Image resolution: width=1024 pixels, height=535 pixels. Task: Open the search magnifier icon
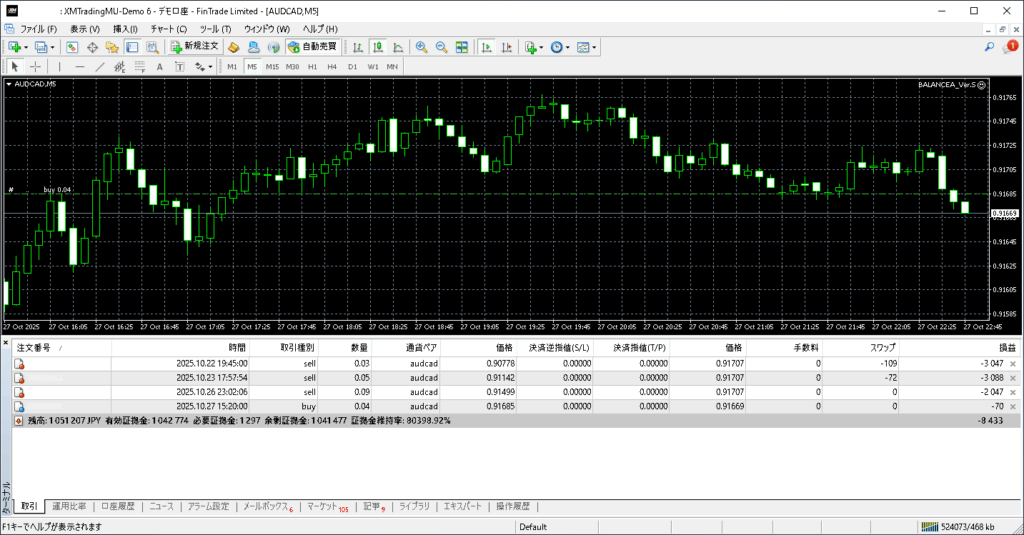click(x=989, y=47)
